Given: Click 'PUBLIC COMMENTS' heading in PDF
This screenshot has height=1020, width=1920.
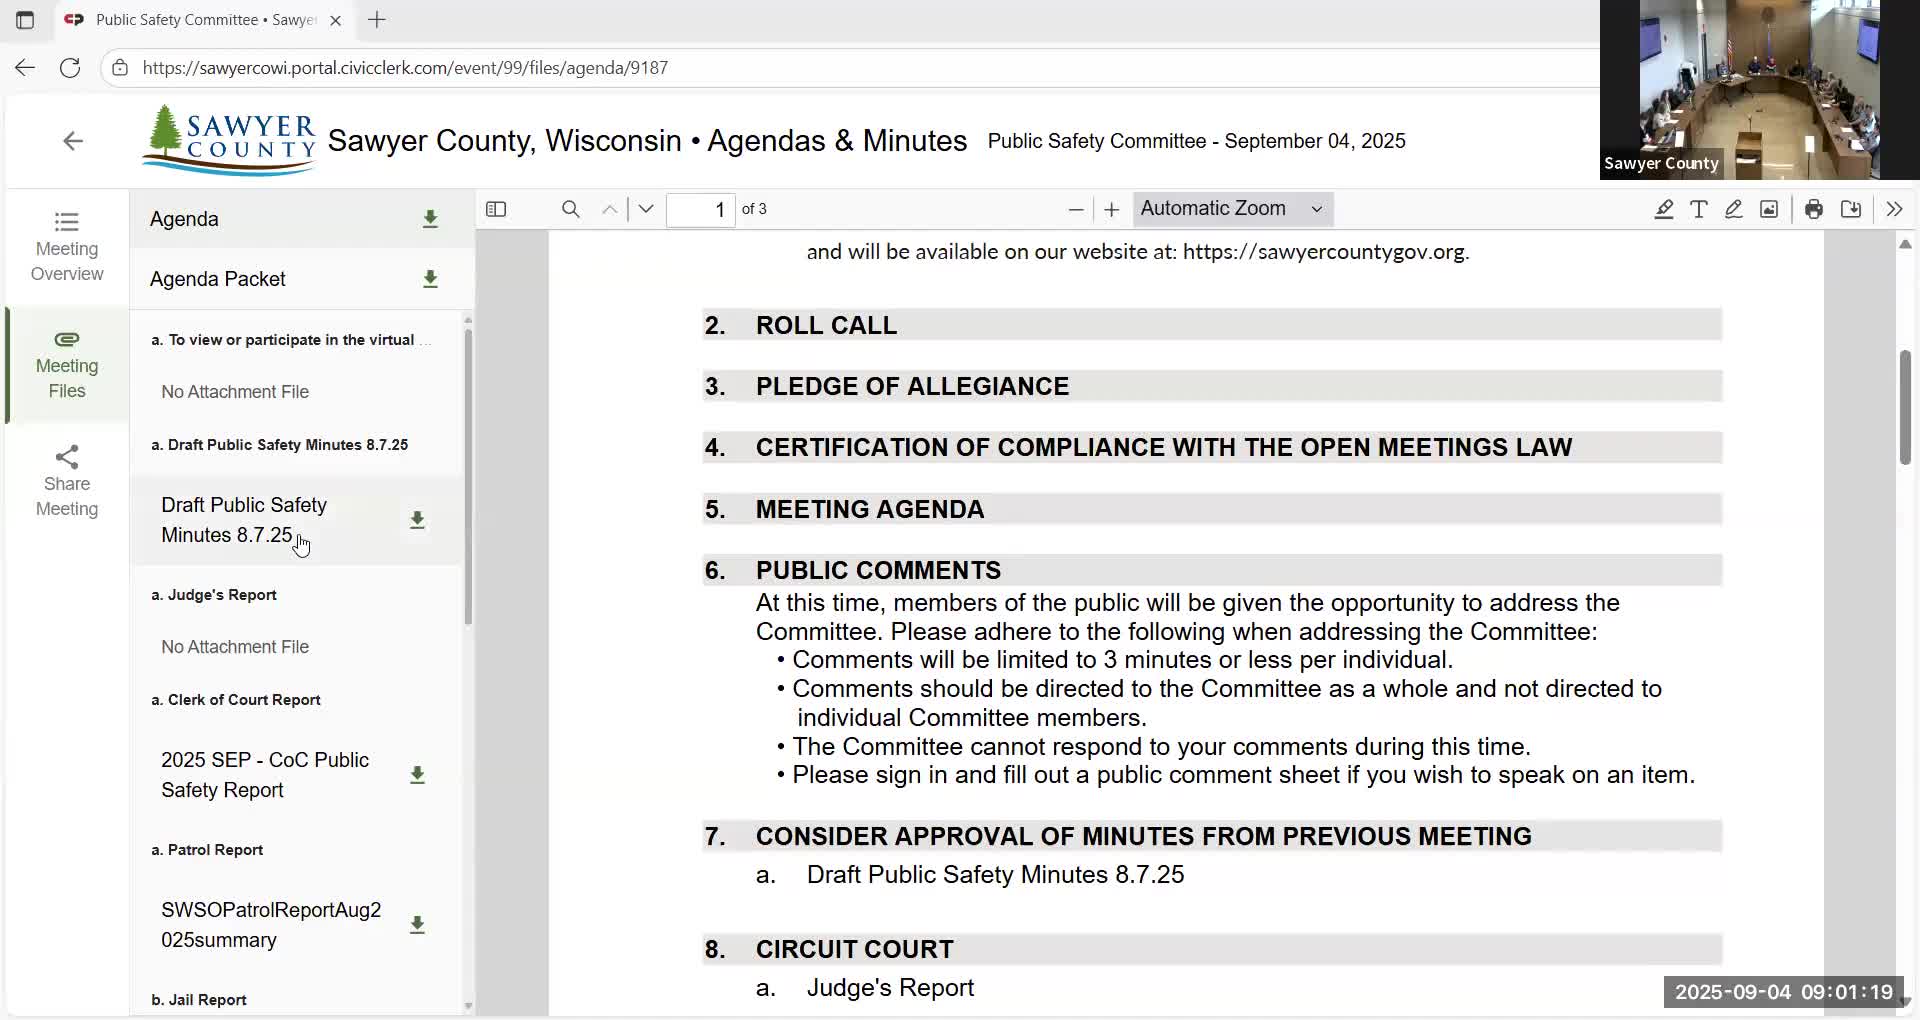Looking at the screenshot, I should pyautogui.click(x=878, y=571).
